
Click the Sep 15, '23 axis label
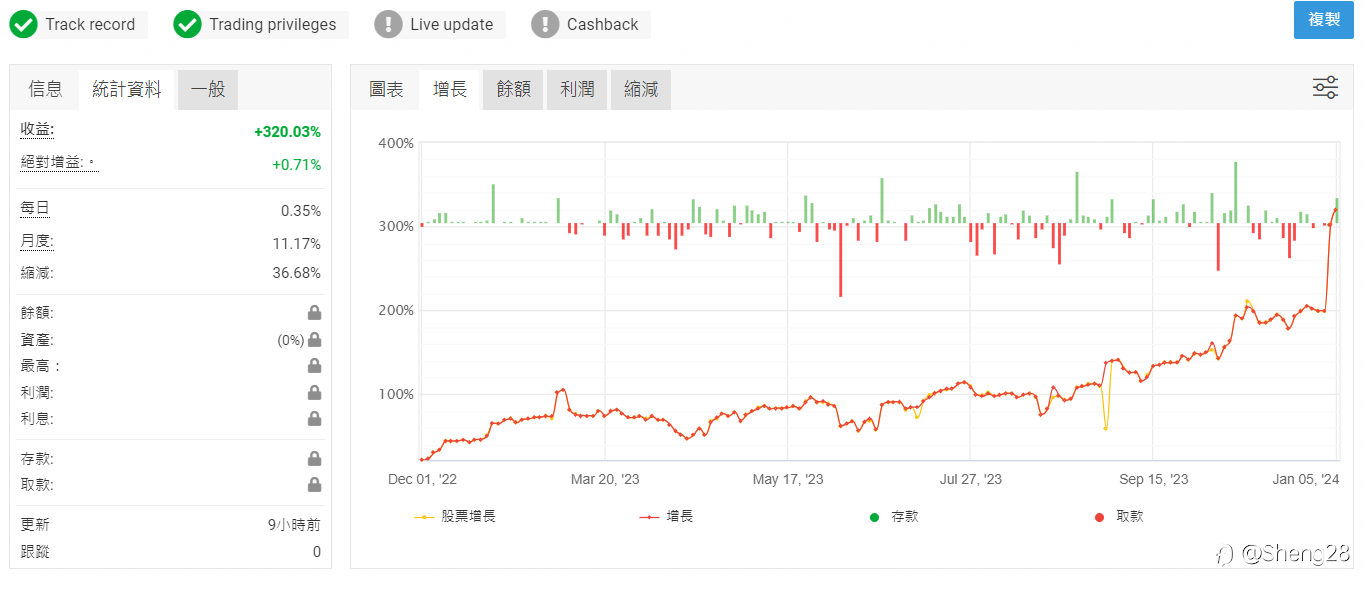1153,480
